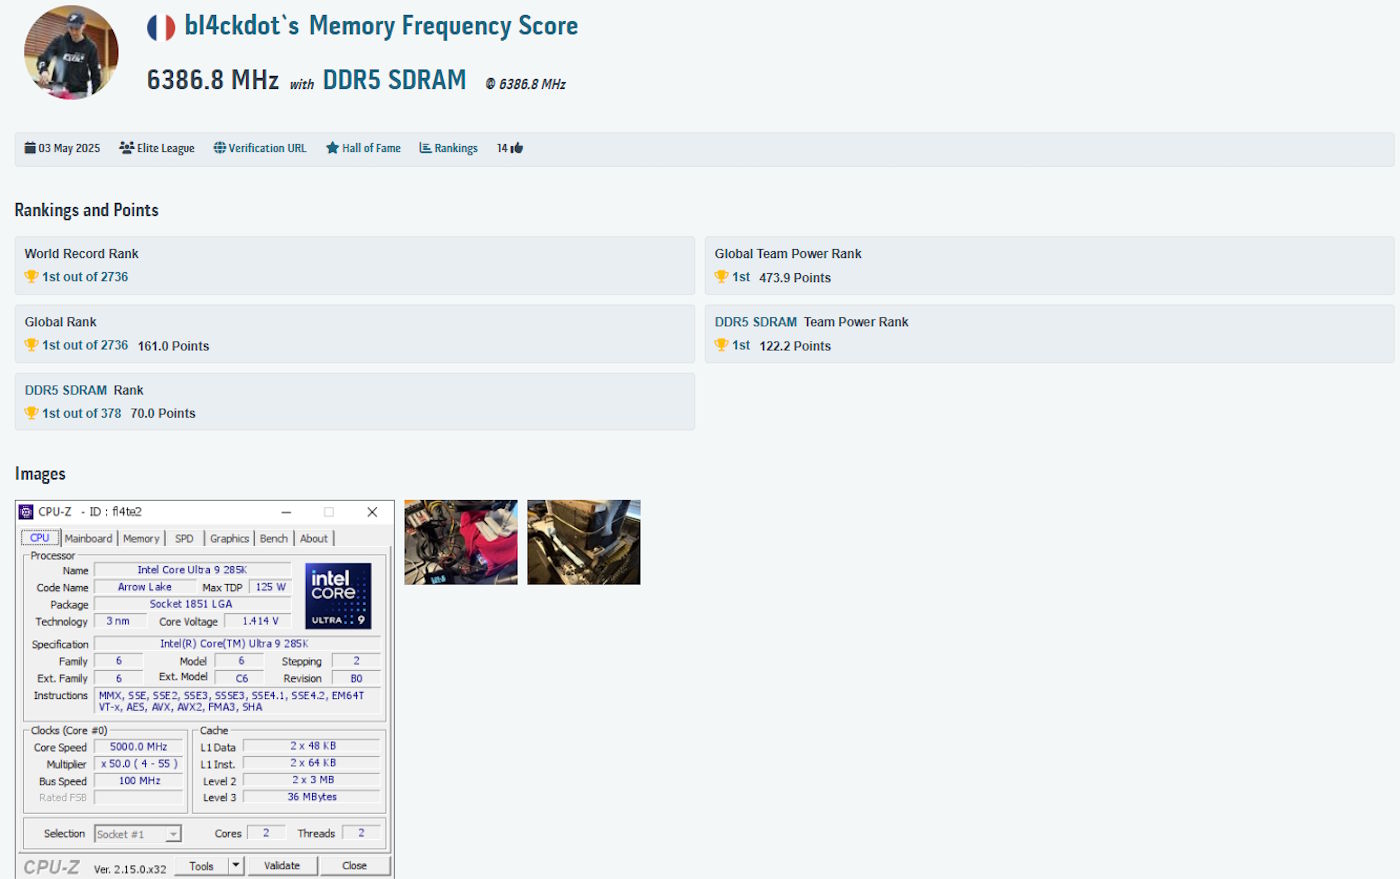Viewport: 1400px width, 879px height.
Task: Switch to the Memory tab in CPU-Z
Action: pos(141,538)
